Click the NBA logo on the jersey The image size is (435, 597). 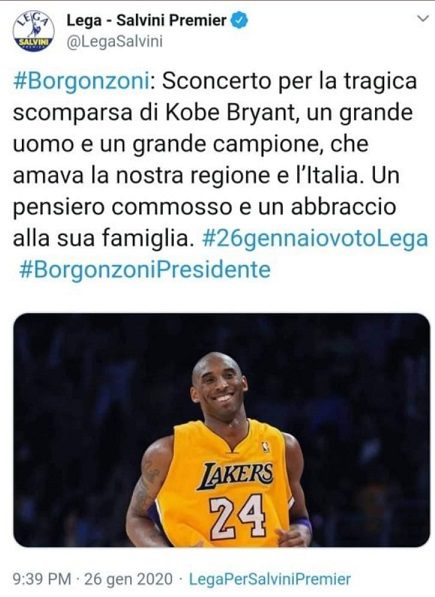[x=266, y=447]
